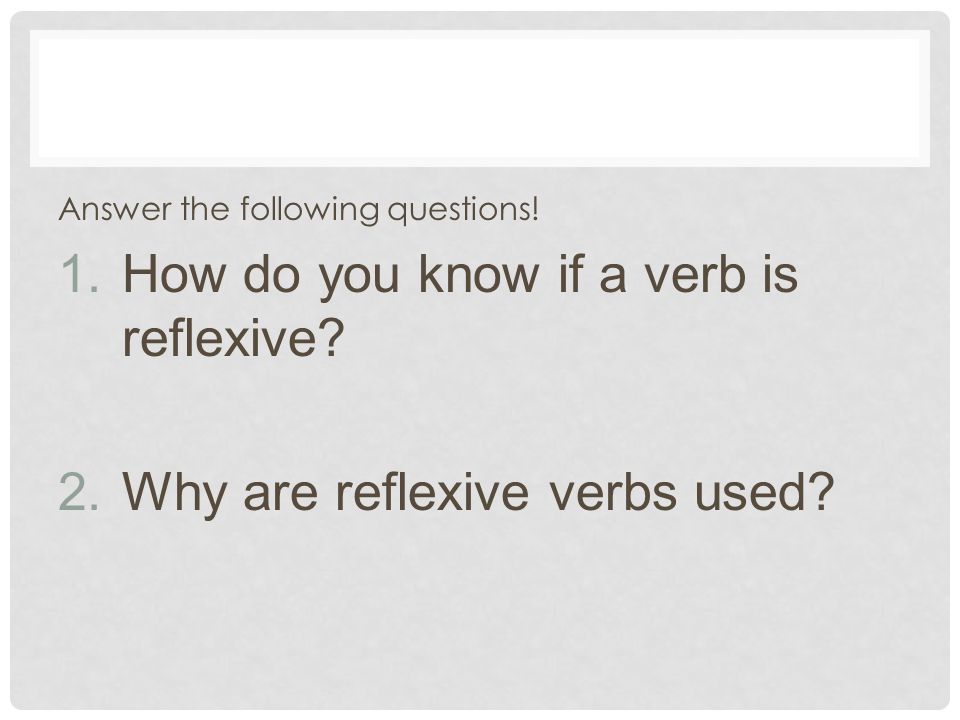Click 'reflexive' in question two
The width and height of the screenshot is (960, 720).
432,490
